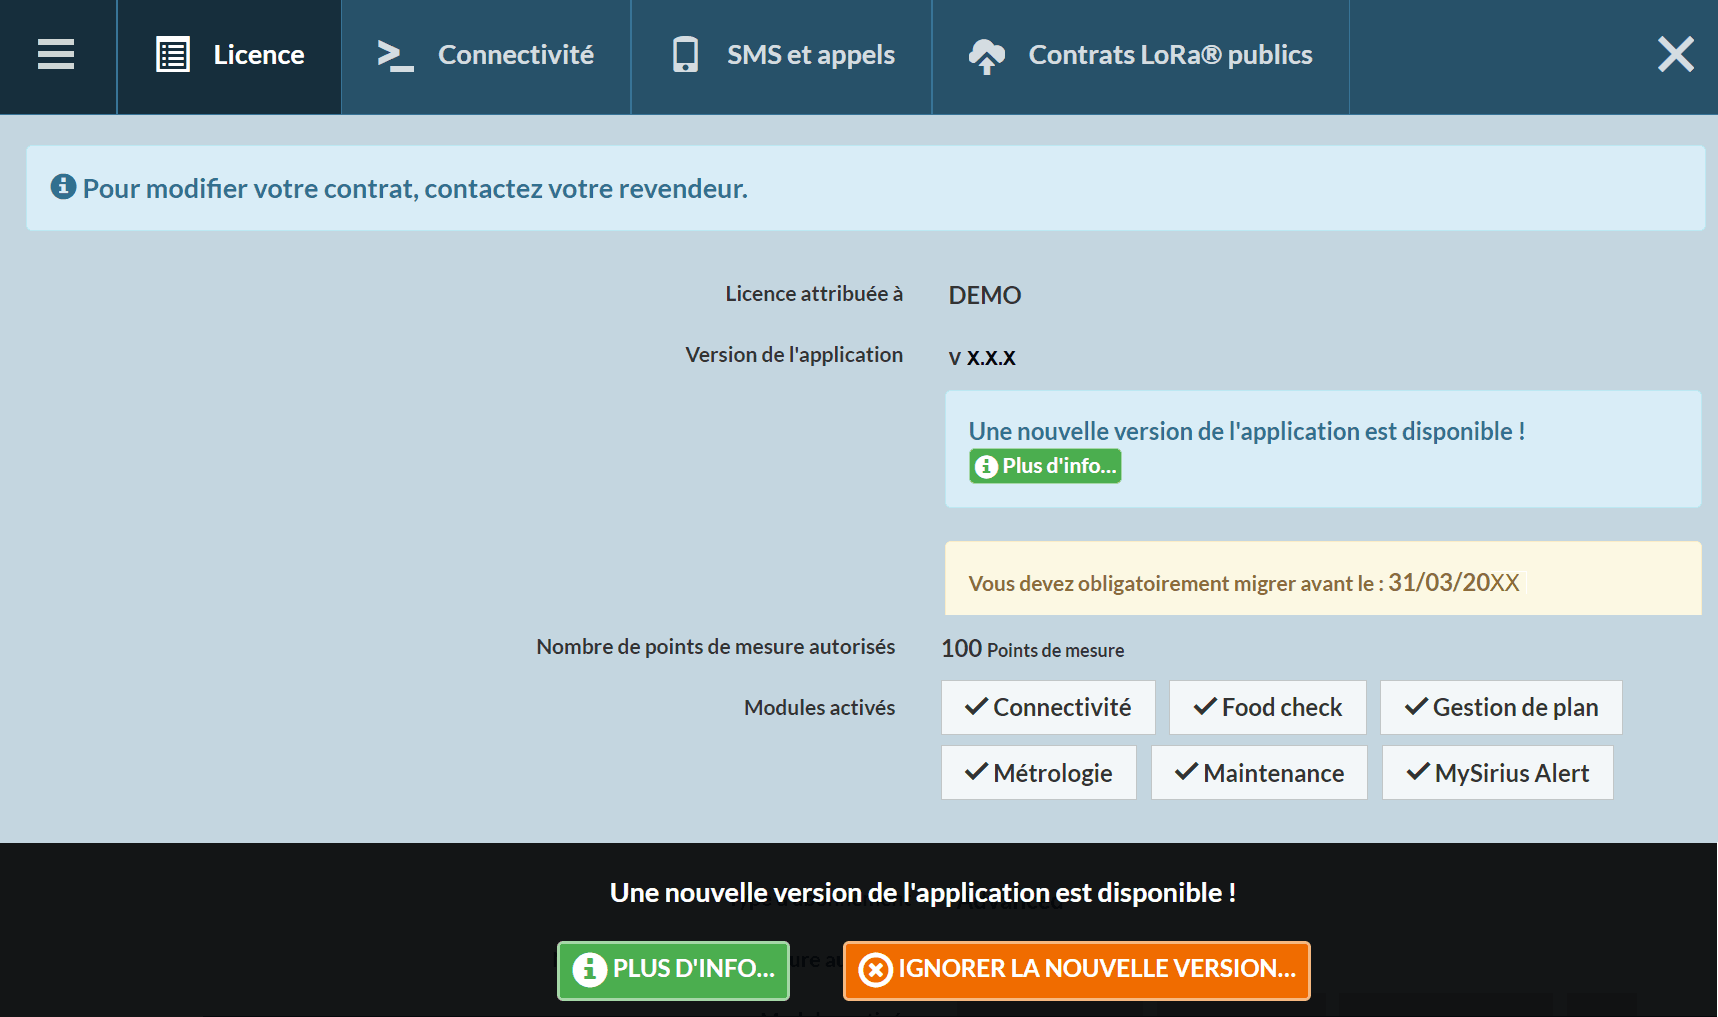
Task: Open the SMS et appels tab
Action: click(x=782, y=55)
